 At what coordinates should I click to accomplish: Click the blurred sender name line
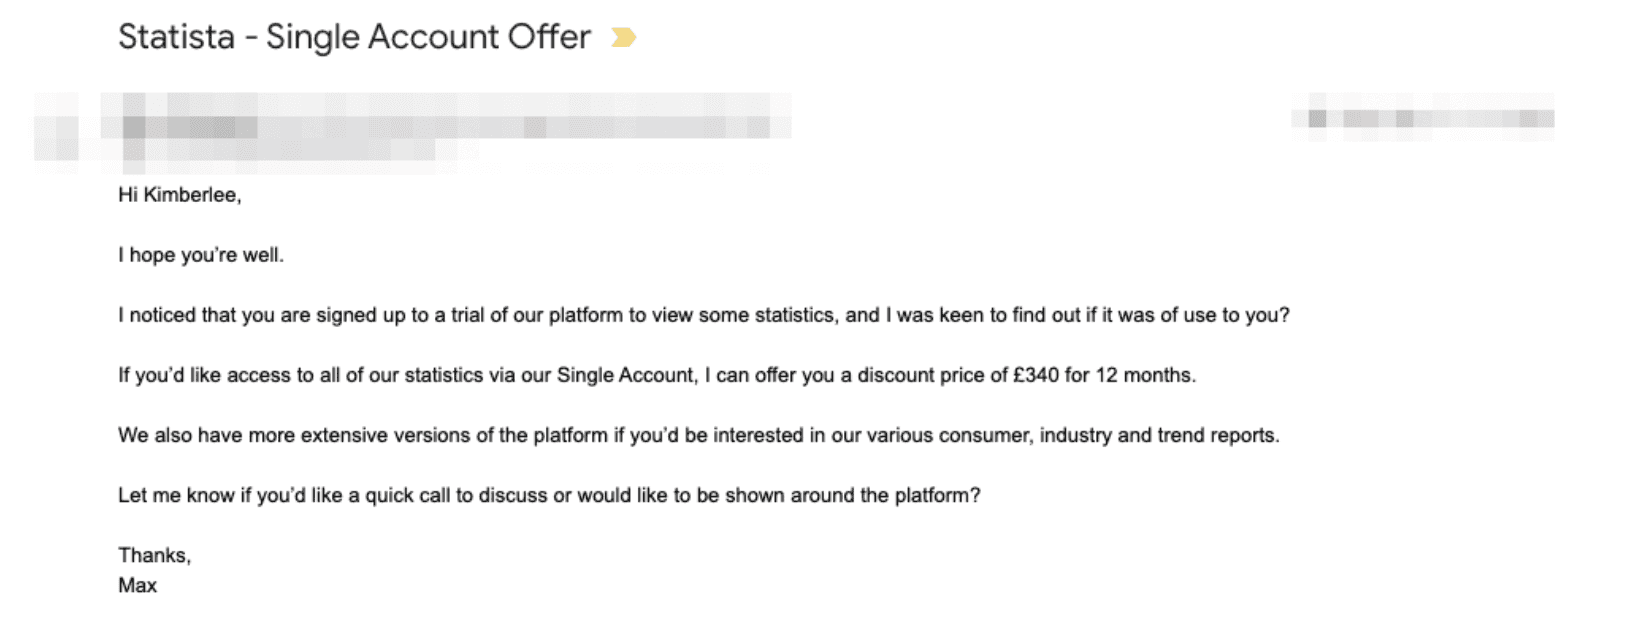445,115
